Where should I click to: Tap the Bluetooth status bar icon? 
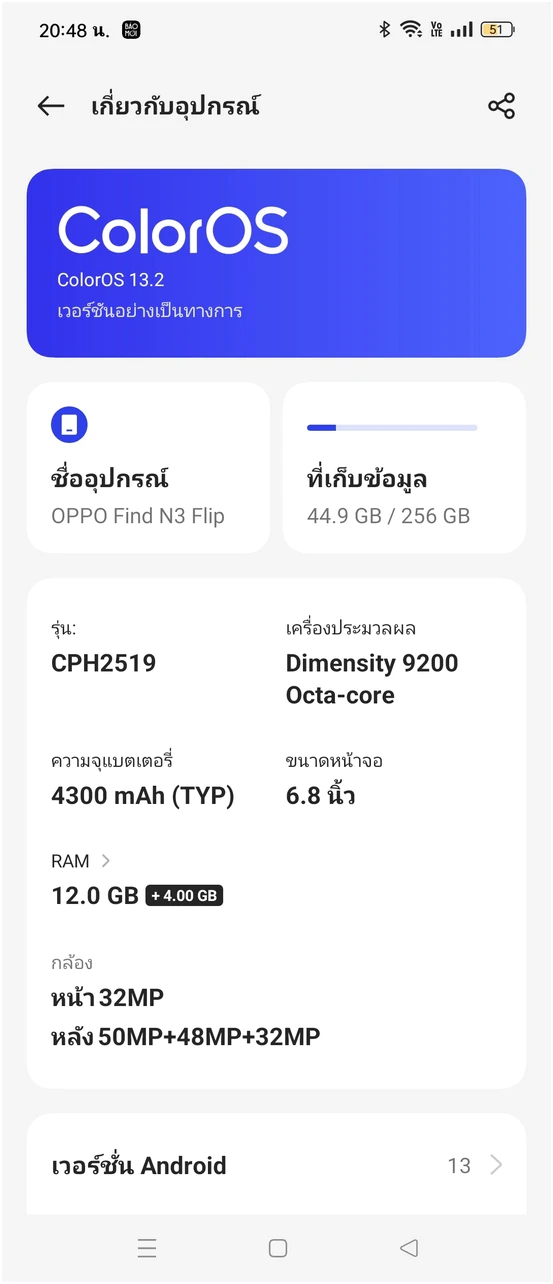(384, 30)
